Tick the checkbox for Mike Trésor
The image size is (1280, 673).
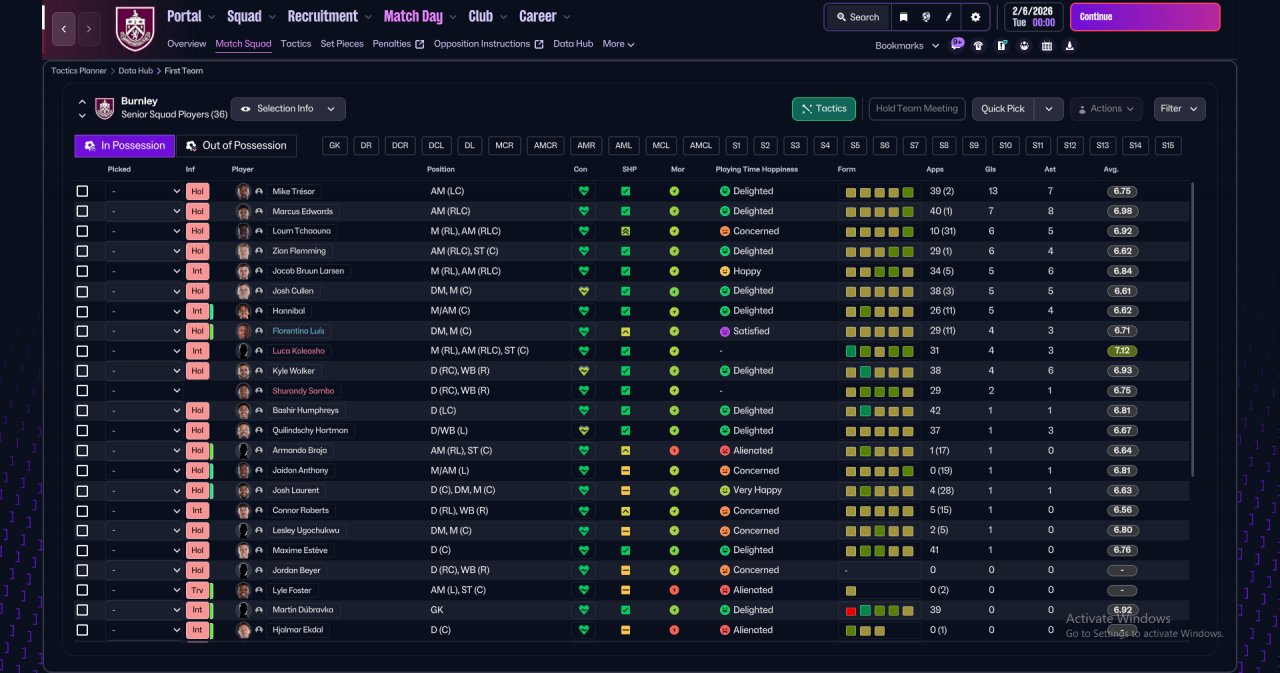coord(82,191)
